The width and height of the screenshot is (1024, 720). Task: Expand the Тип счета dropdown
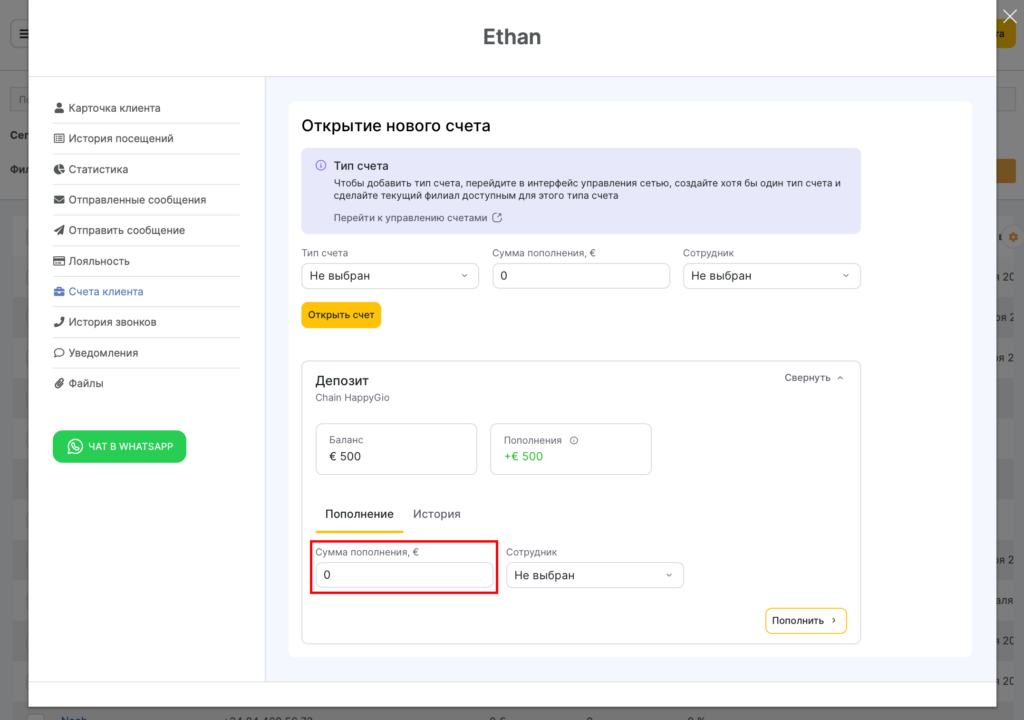tap(389, 276)
